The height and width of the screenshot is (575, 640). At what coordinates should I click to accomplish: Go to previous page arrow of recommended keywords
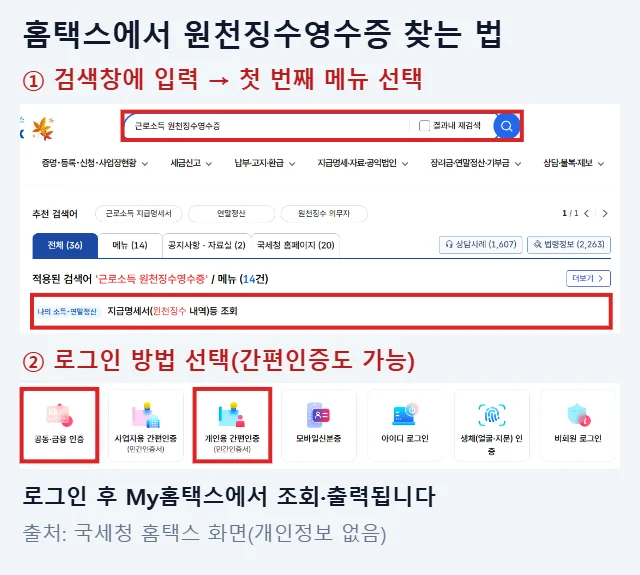(x=587, y=213)
